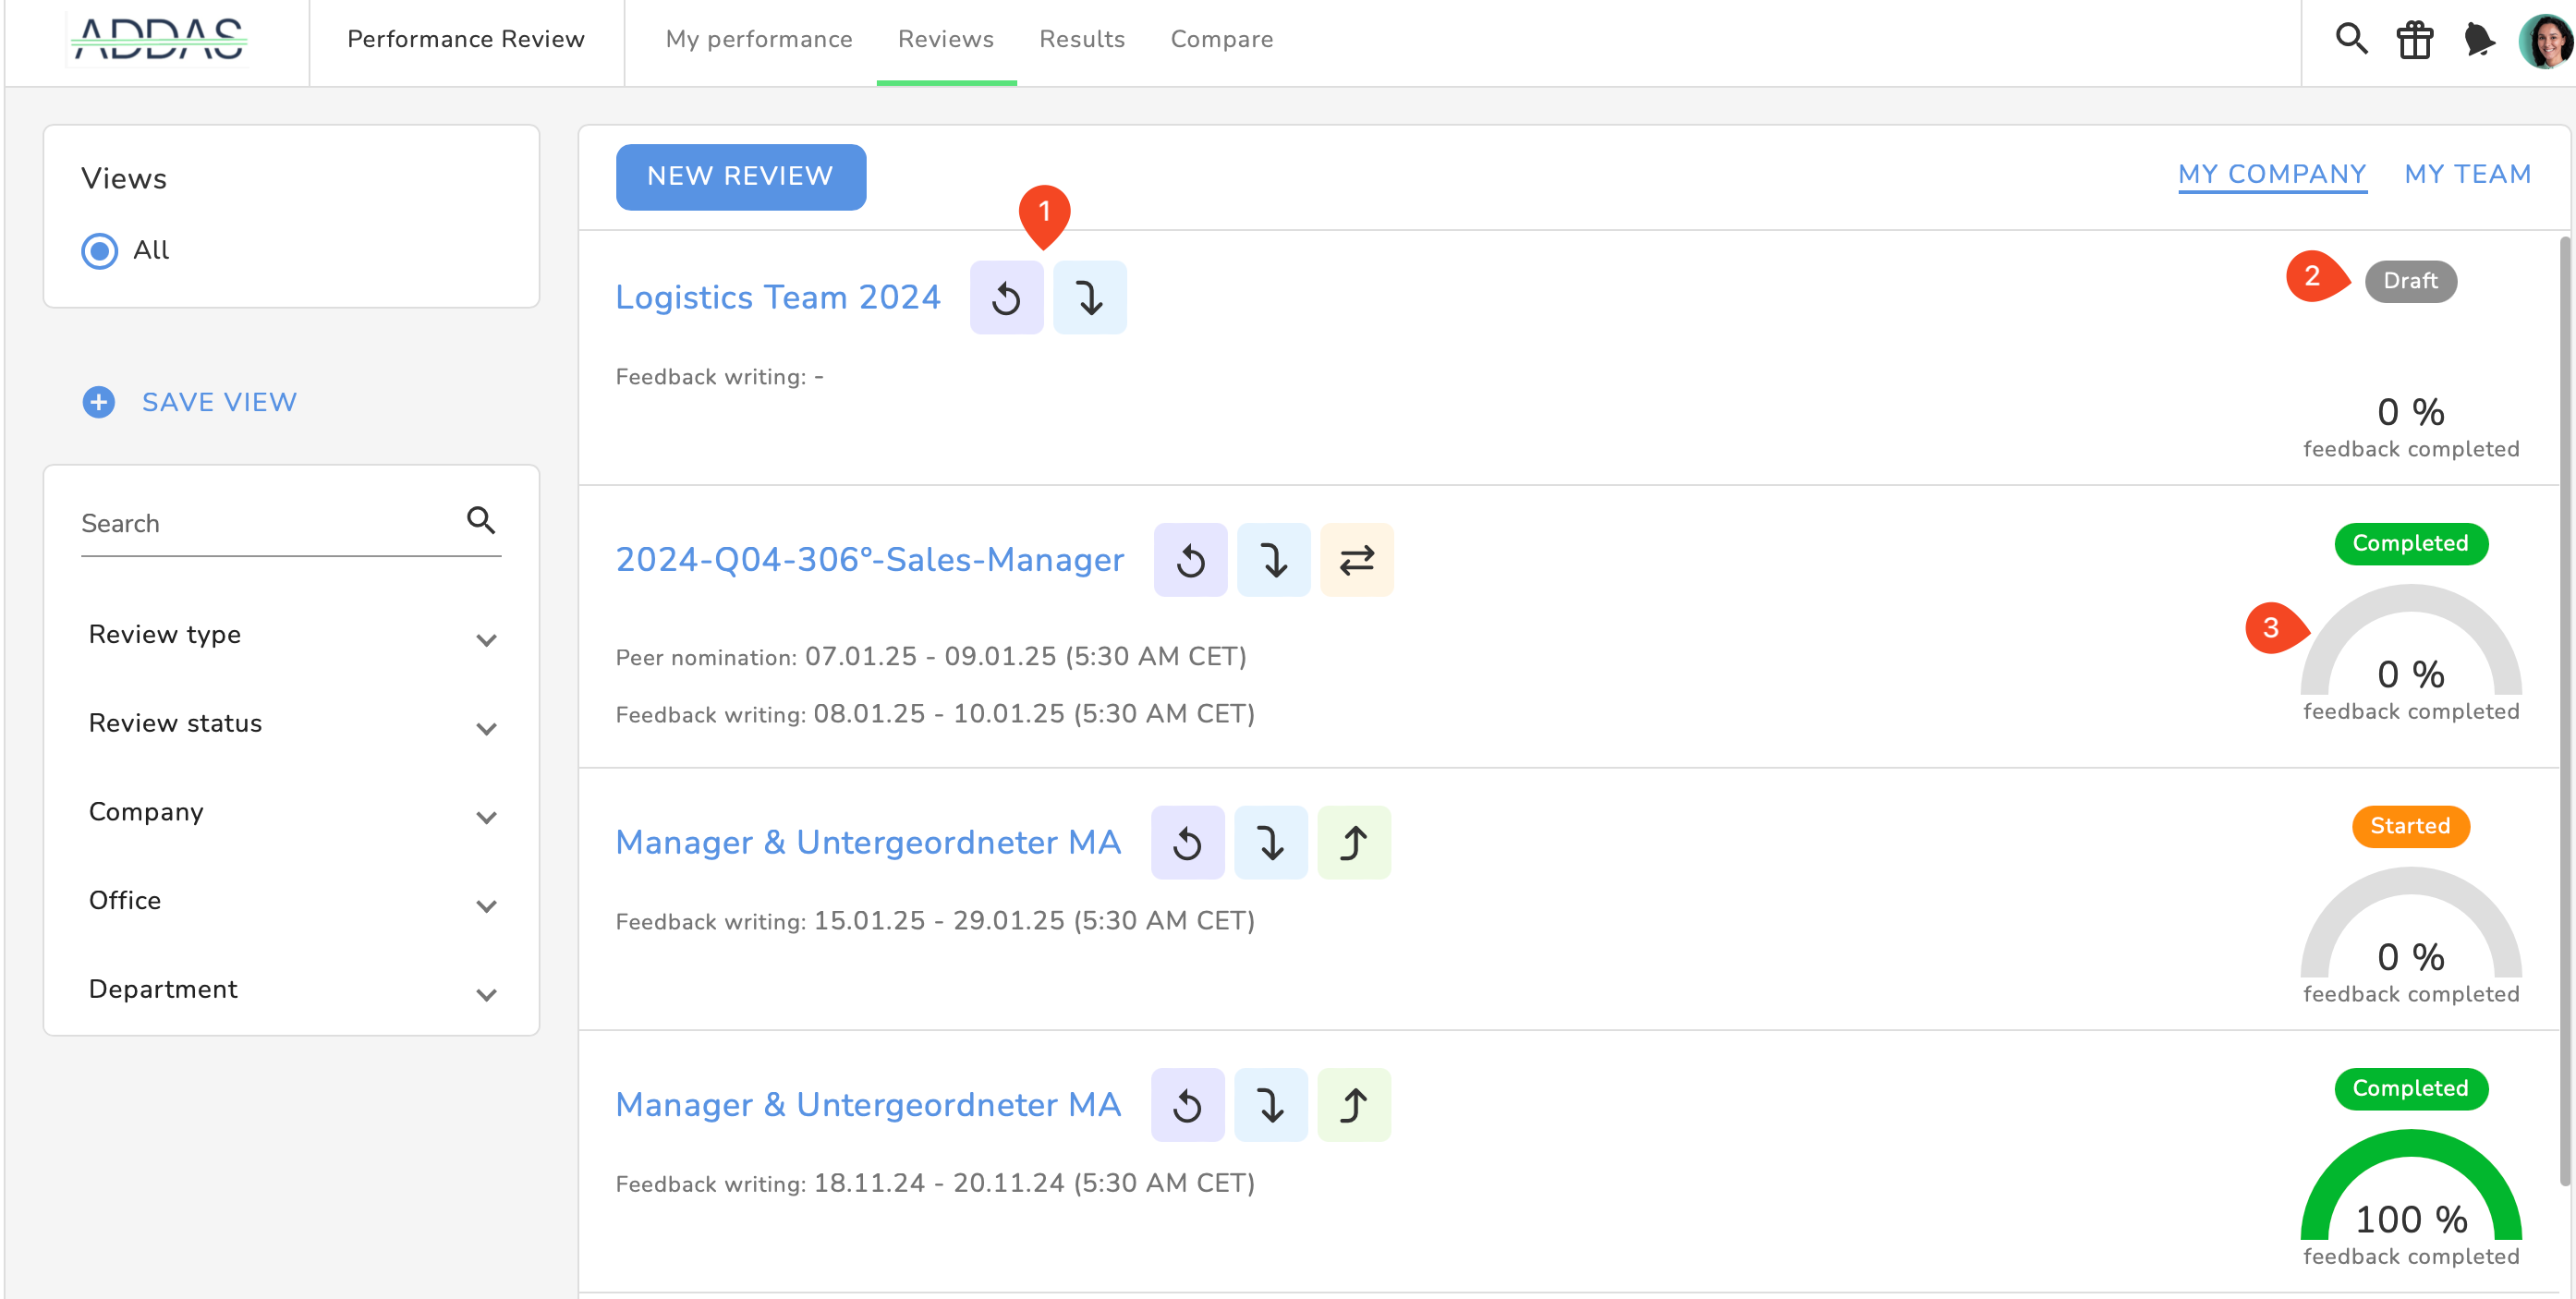
Task: Click the magnifier icon in sidebar Search field
Action: (481, 520)
